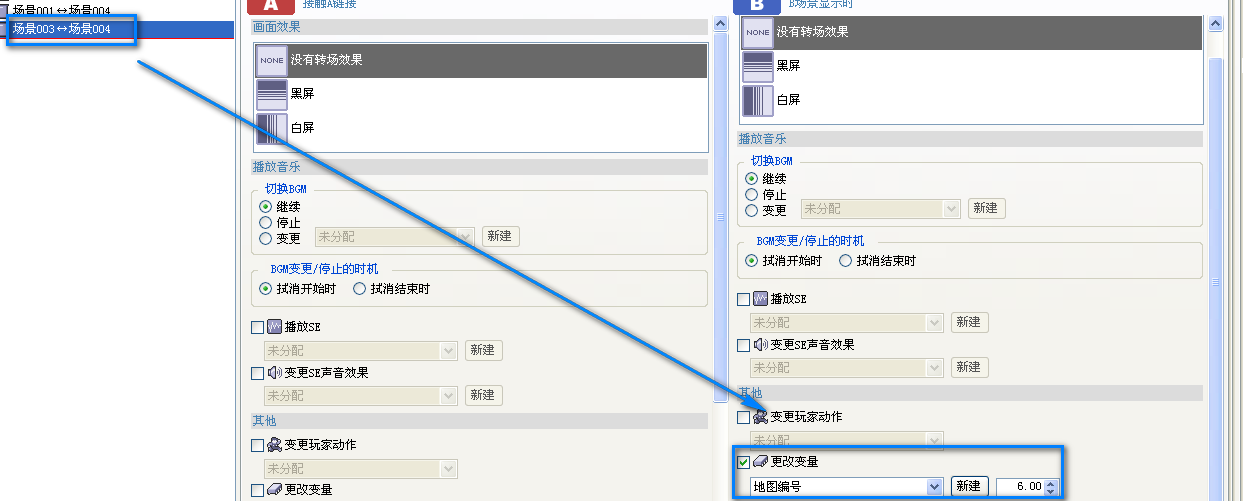1243x501 pixels.
Task: Choose 拭消开始时 timing in panel A
Action: point(266,289)
